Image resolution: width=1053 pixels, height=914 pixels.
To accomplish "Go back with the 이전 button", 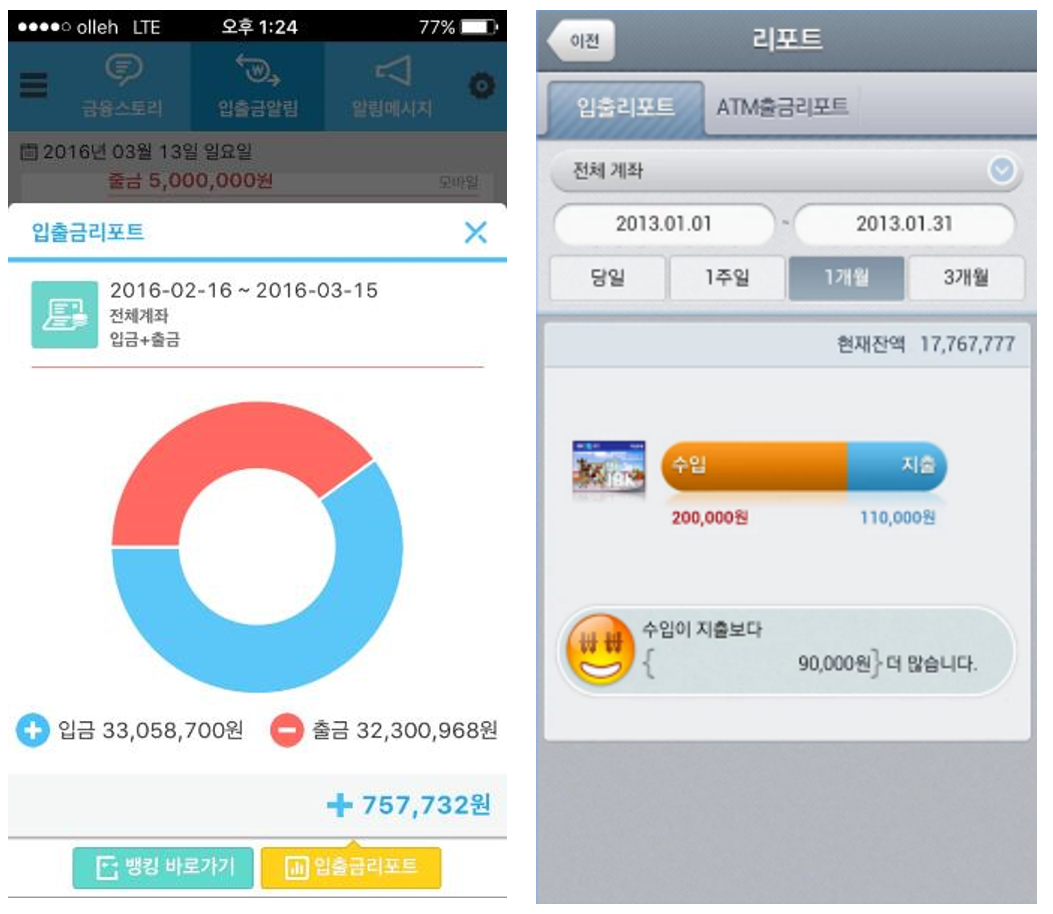I will click(581, 41).
